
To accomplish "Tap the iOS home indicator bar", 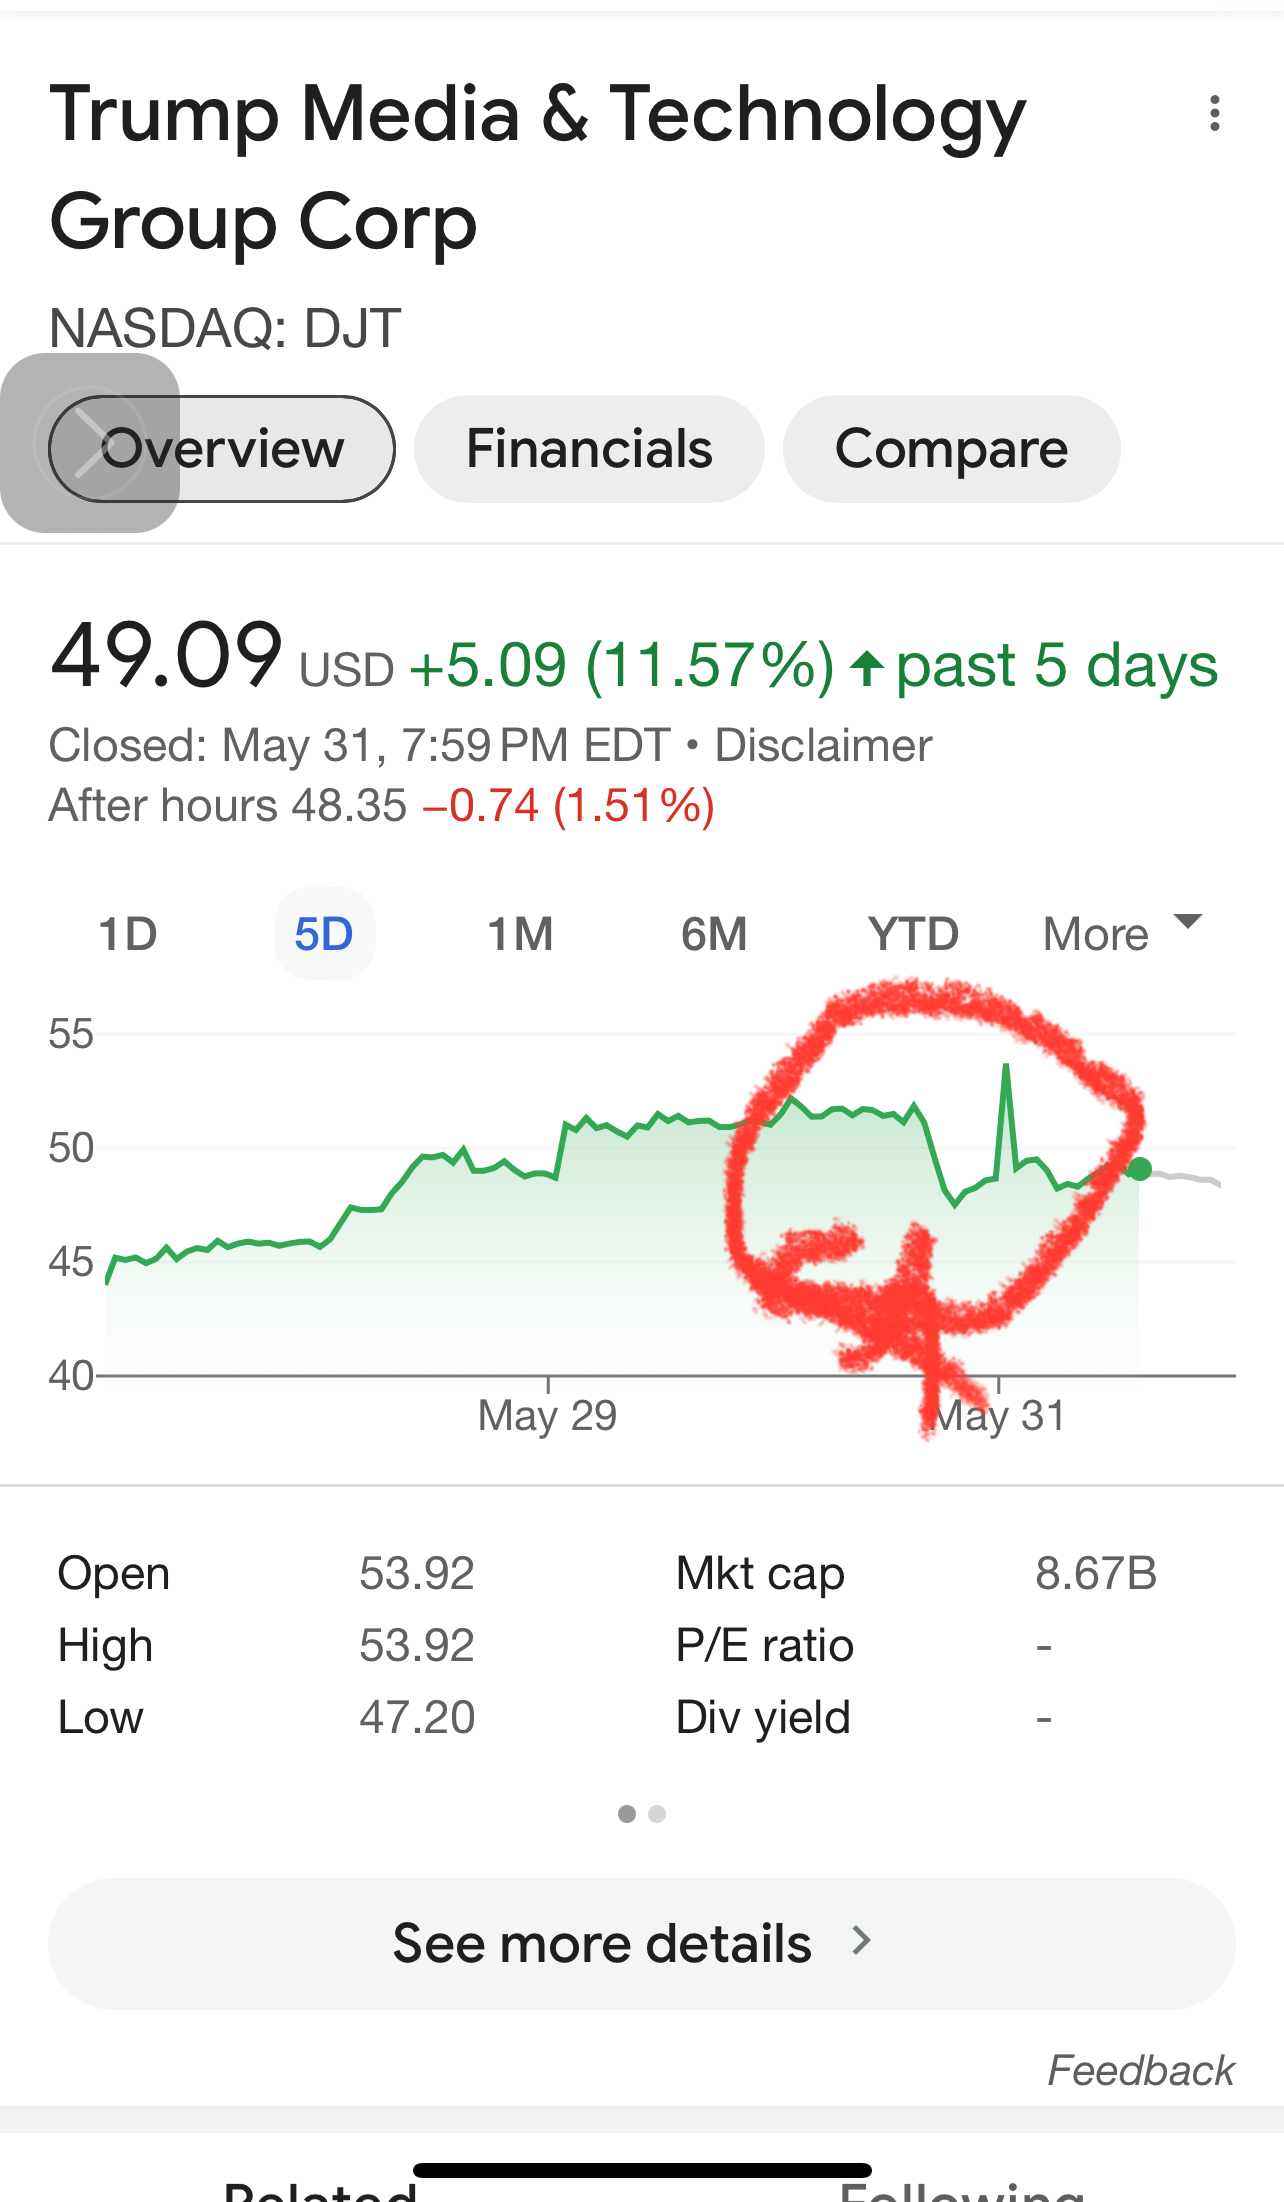I will 642,2170.
